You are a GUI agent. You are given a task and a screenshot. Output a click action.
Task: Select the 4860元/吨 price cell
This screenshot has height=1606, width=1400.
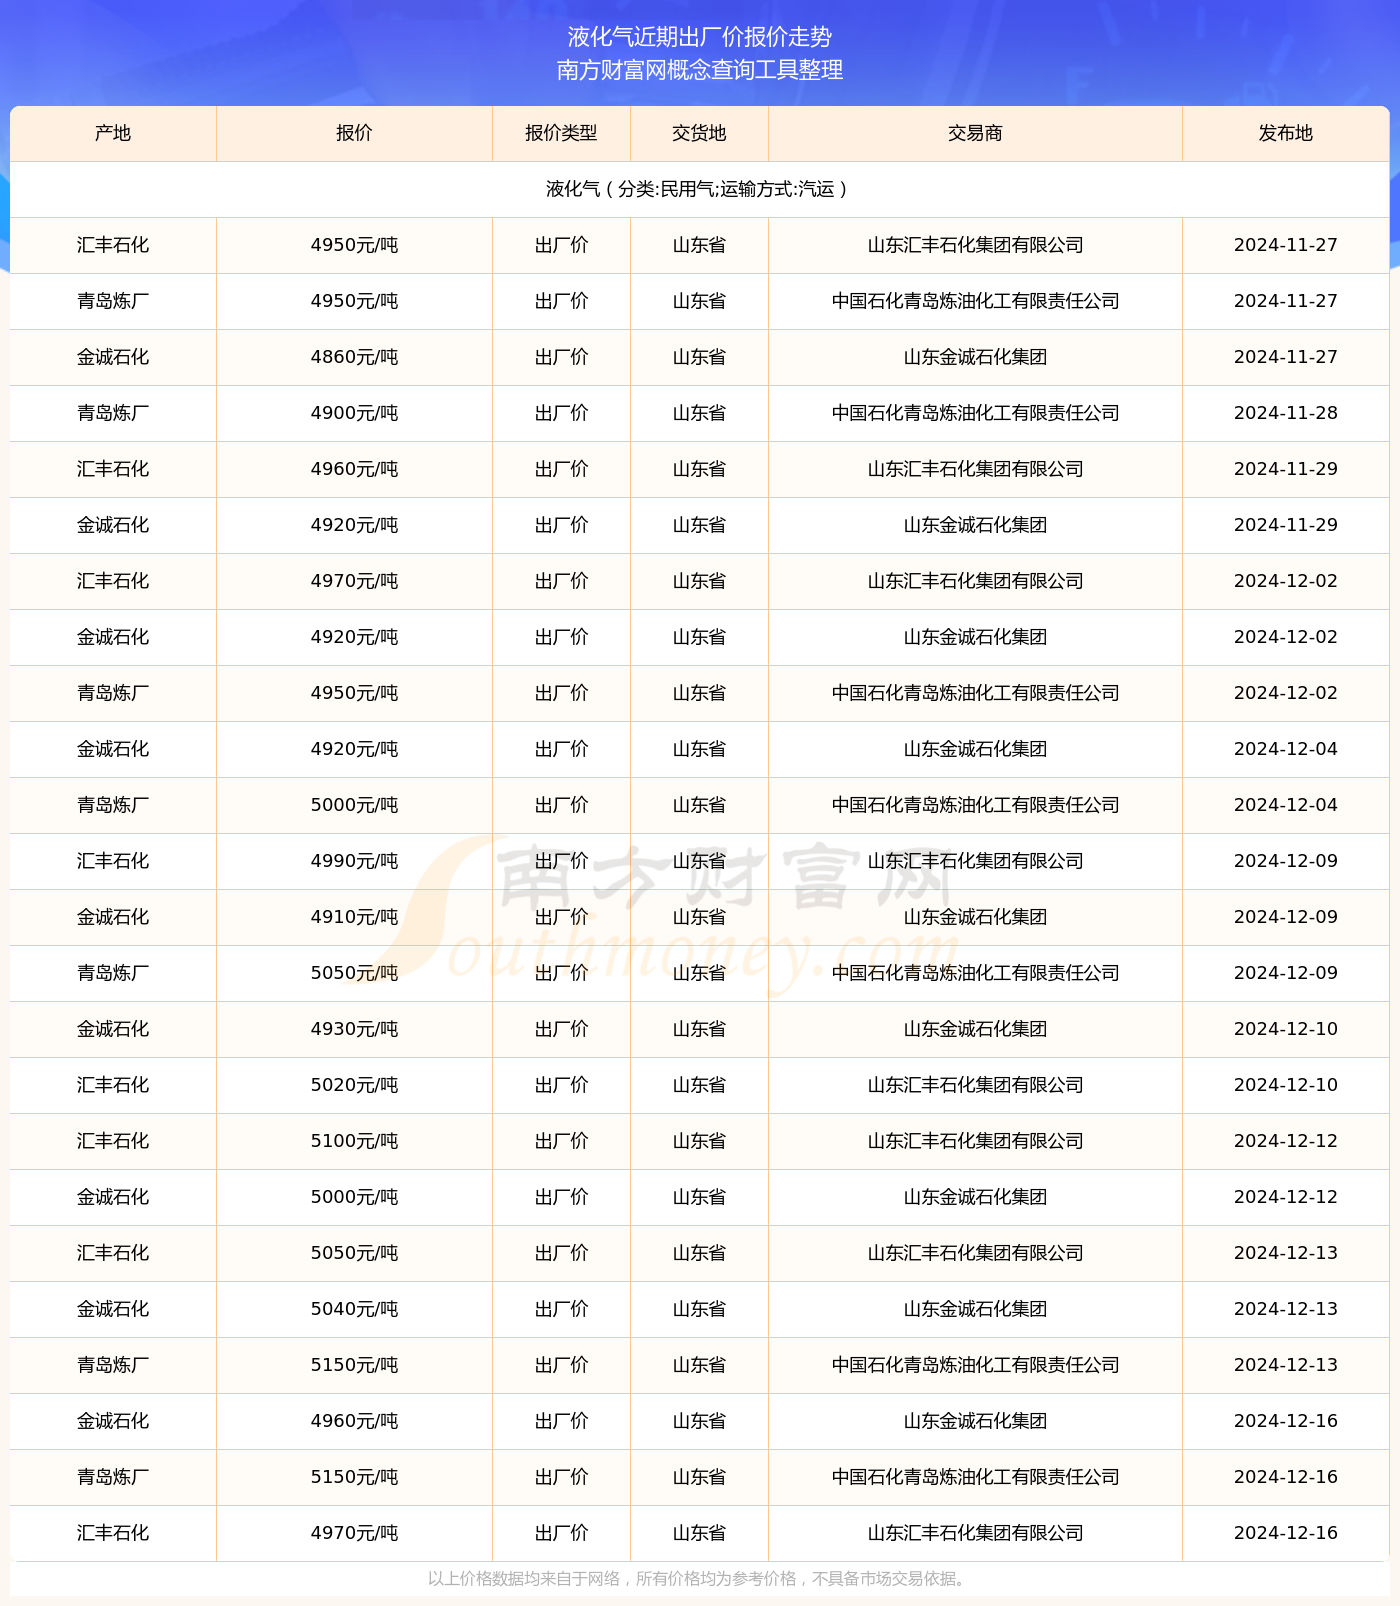coord(354,357)
